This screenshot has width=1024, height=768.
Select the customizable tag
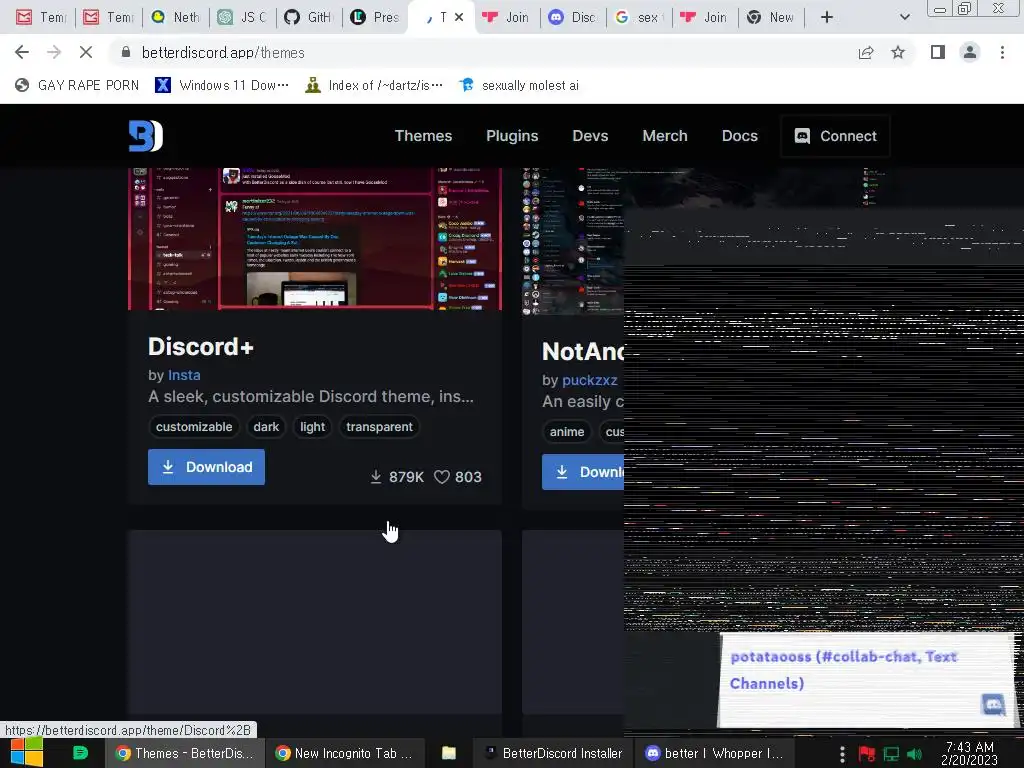click(x=194, y=426)
